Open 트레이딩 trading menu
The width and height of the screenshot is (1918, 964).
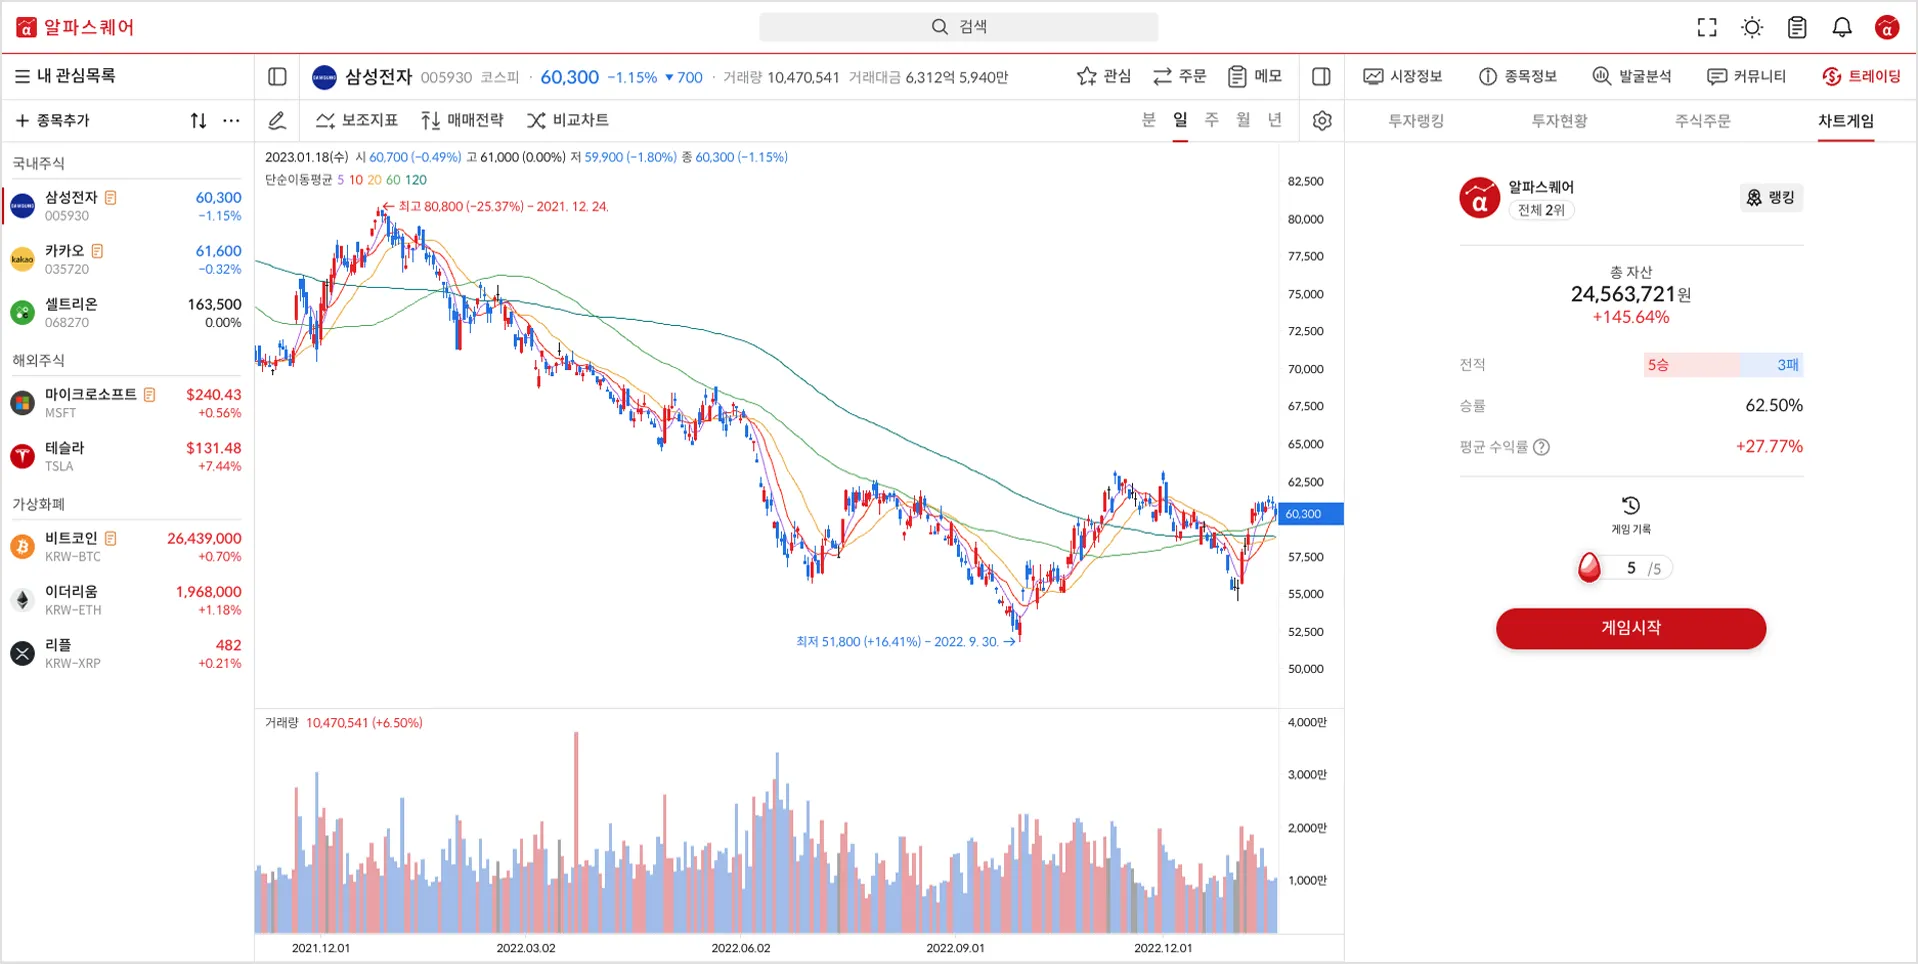click(x=1861, y=77)
